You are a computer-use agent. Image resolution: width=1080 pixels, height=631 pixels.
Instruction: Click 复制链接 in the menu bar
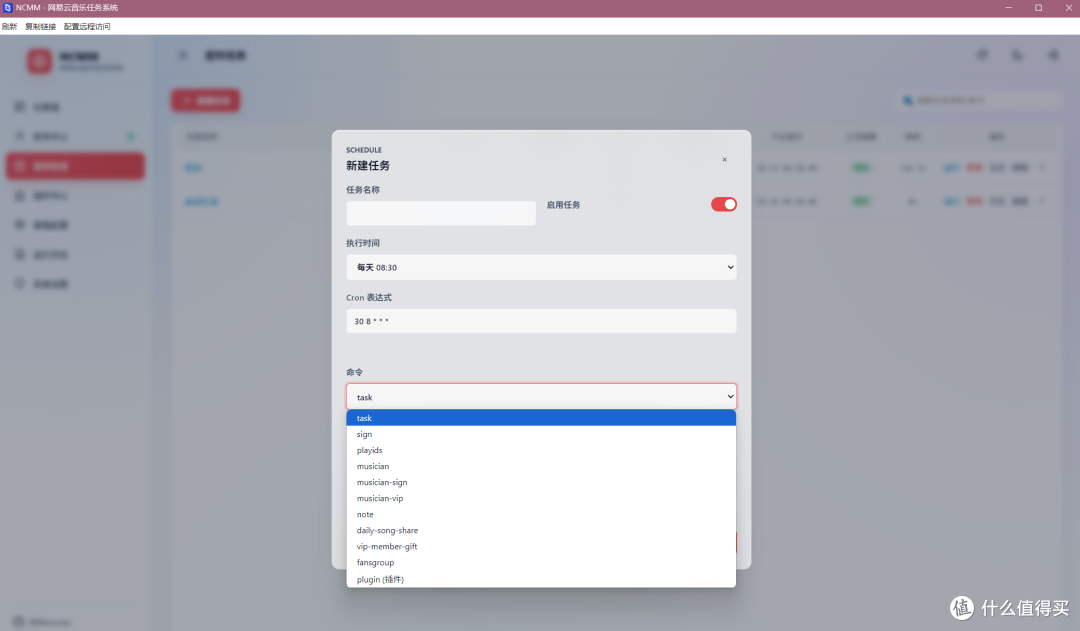tap(41, 26)
